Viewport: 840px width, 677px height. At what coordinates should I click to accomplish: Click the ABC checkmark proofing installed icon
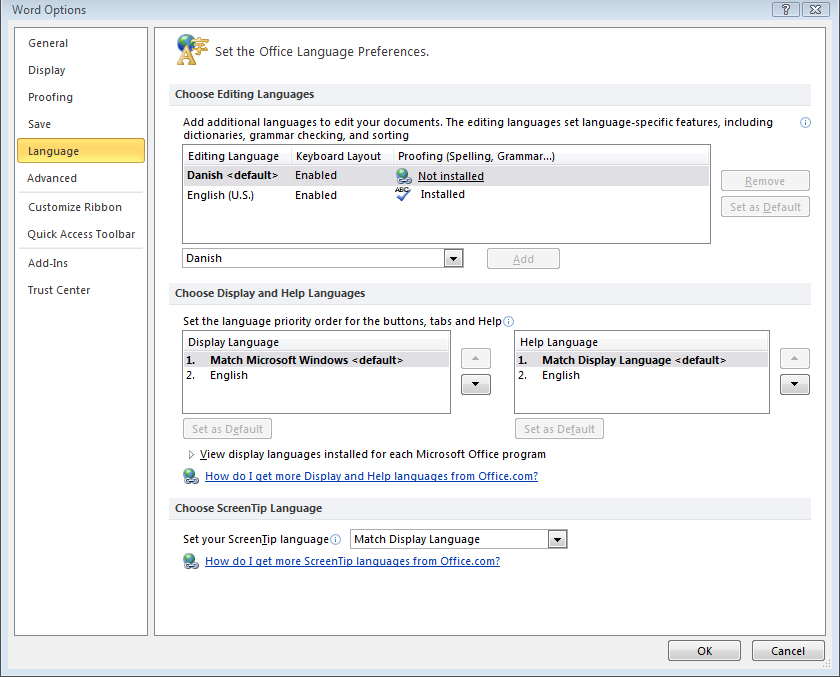click(403, 195)
